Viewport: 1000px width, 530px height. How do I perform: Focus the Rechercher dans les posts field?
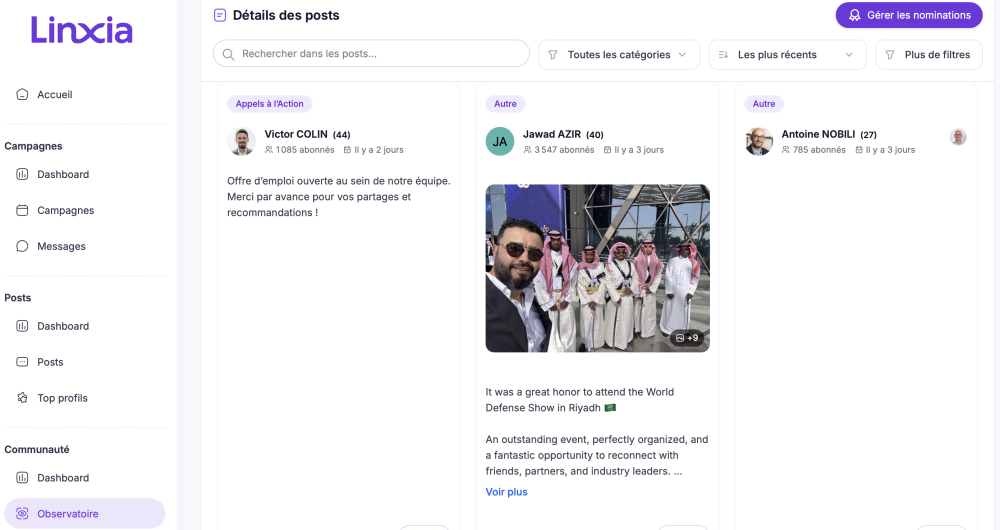(x=371, y=54)
